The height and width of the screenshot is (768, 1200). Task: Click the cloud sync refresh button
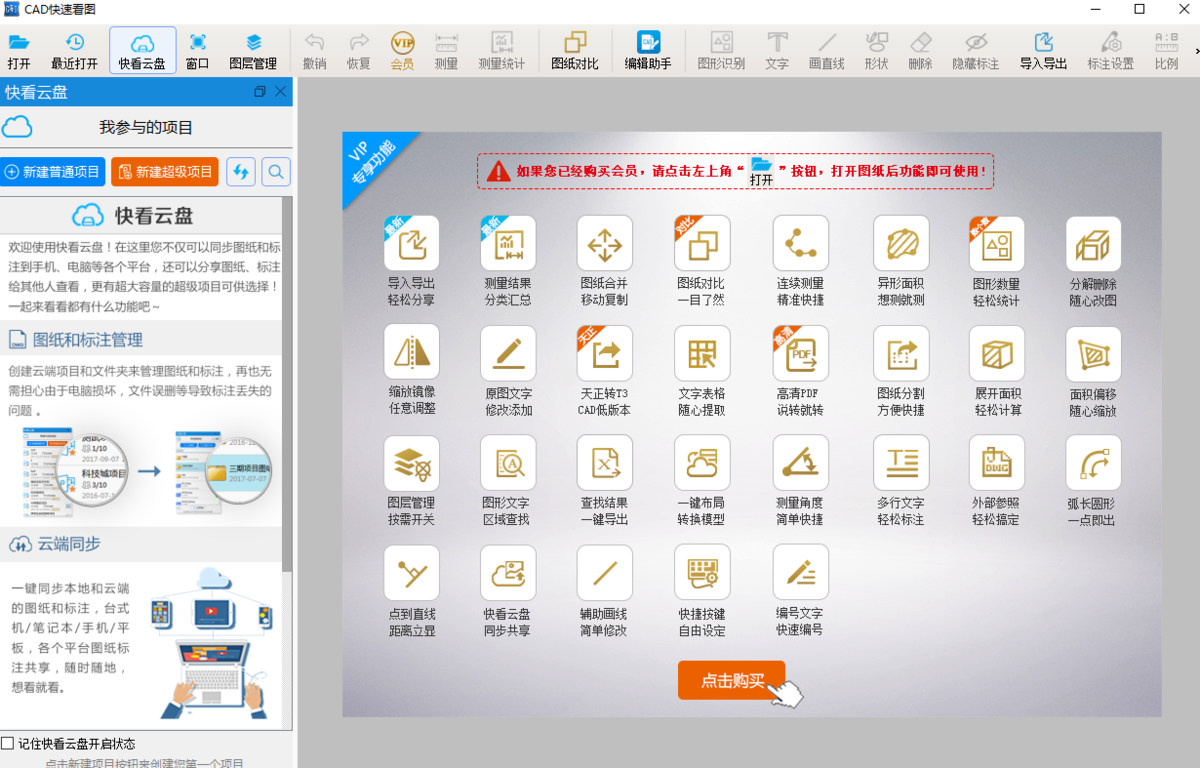tap(241, 172)
